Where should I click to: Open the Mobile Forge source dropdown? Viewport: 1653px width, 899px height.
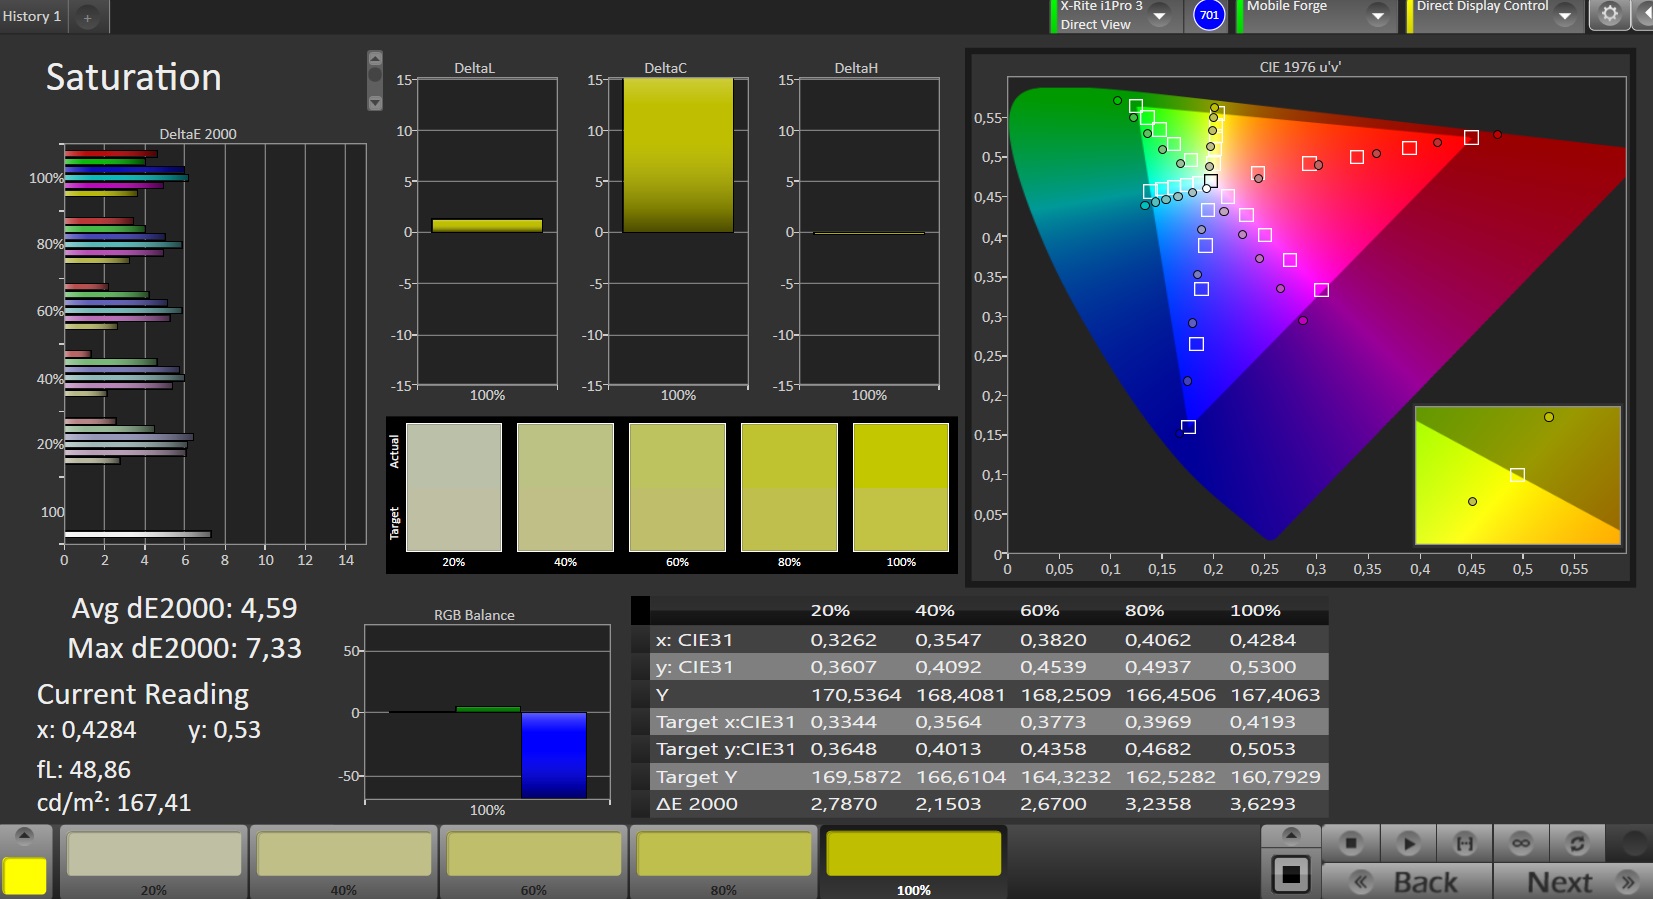pyautogui.click(x=1378, y=16)
